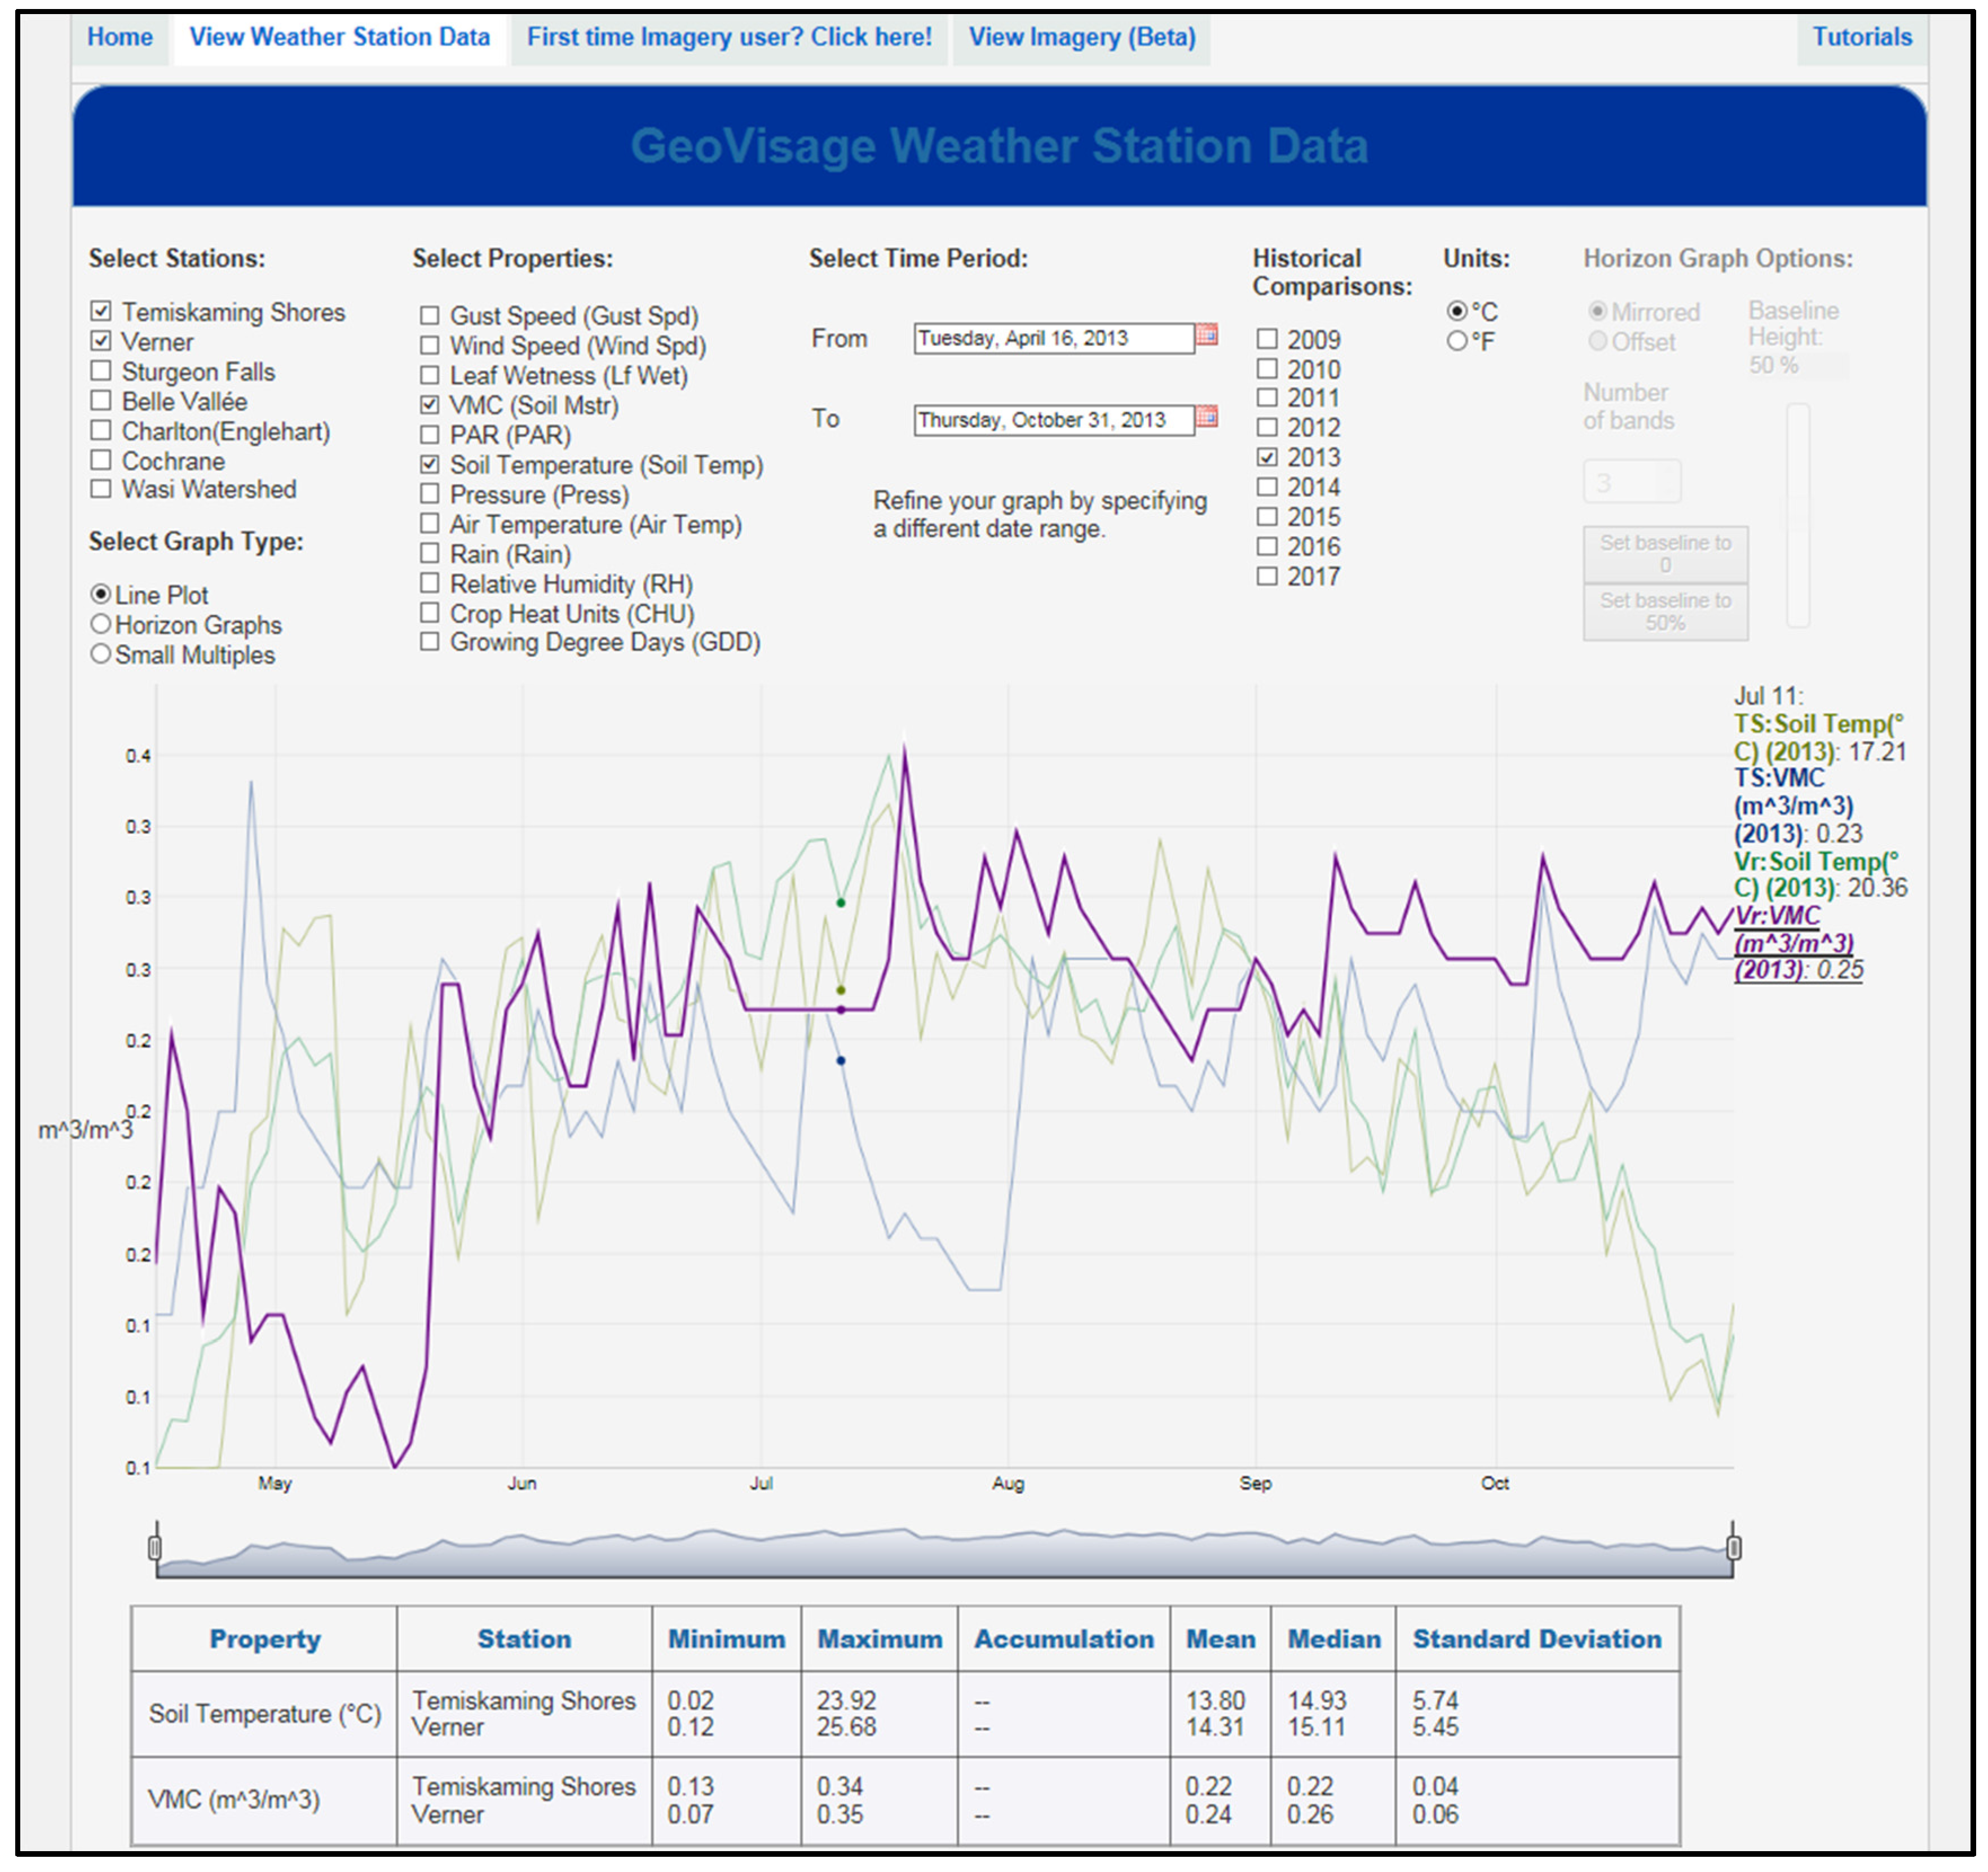This screenshot has width=1988, height=1872.
Task: Open the To date calendar icon
Action: pyautogui.click(x=1207, y=416)
